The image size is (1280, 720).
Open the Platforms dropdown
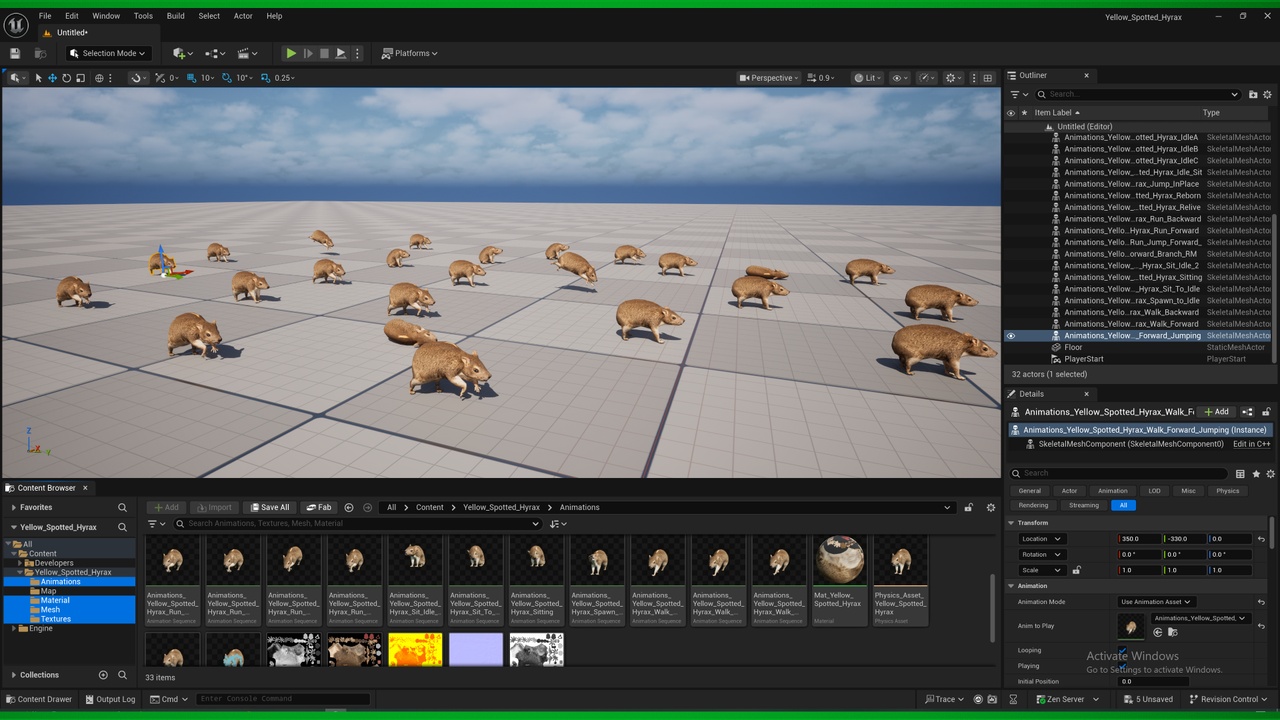coord(410,53)
